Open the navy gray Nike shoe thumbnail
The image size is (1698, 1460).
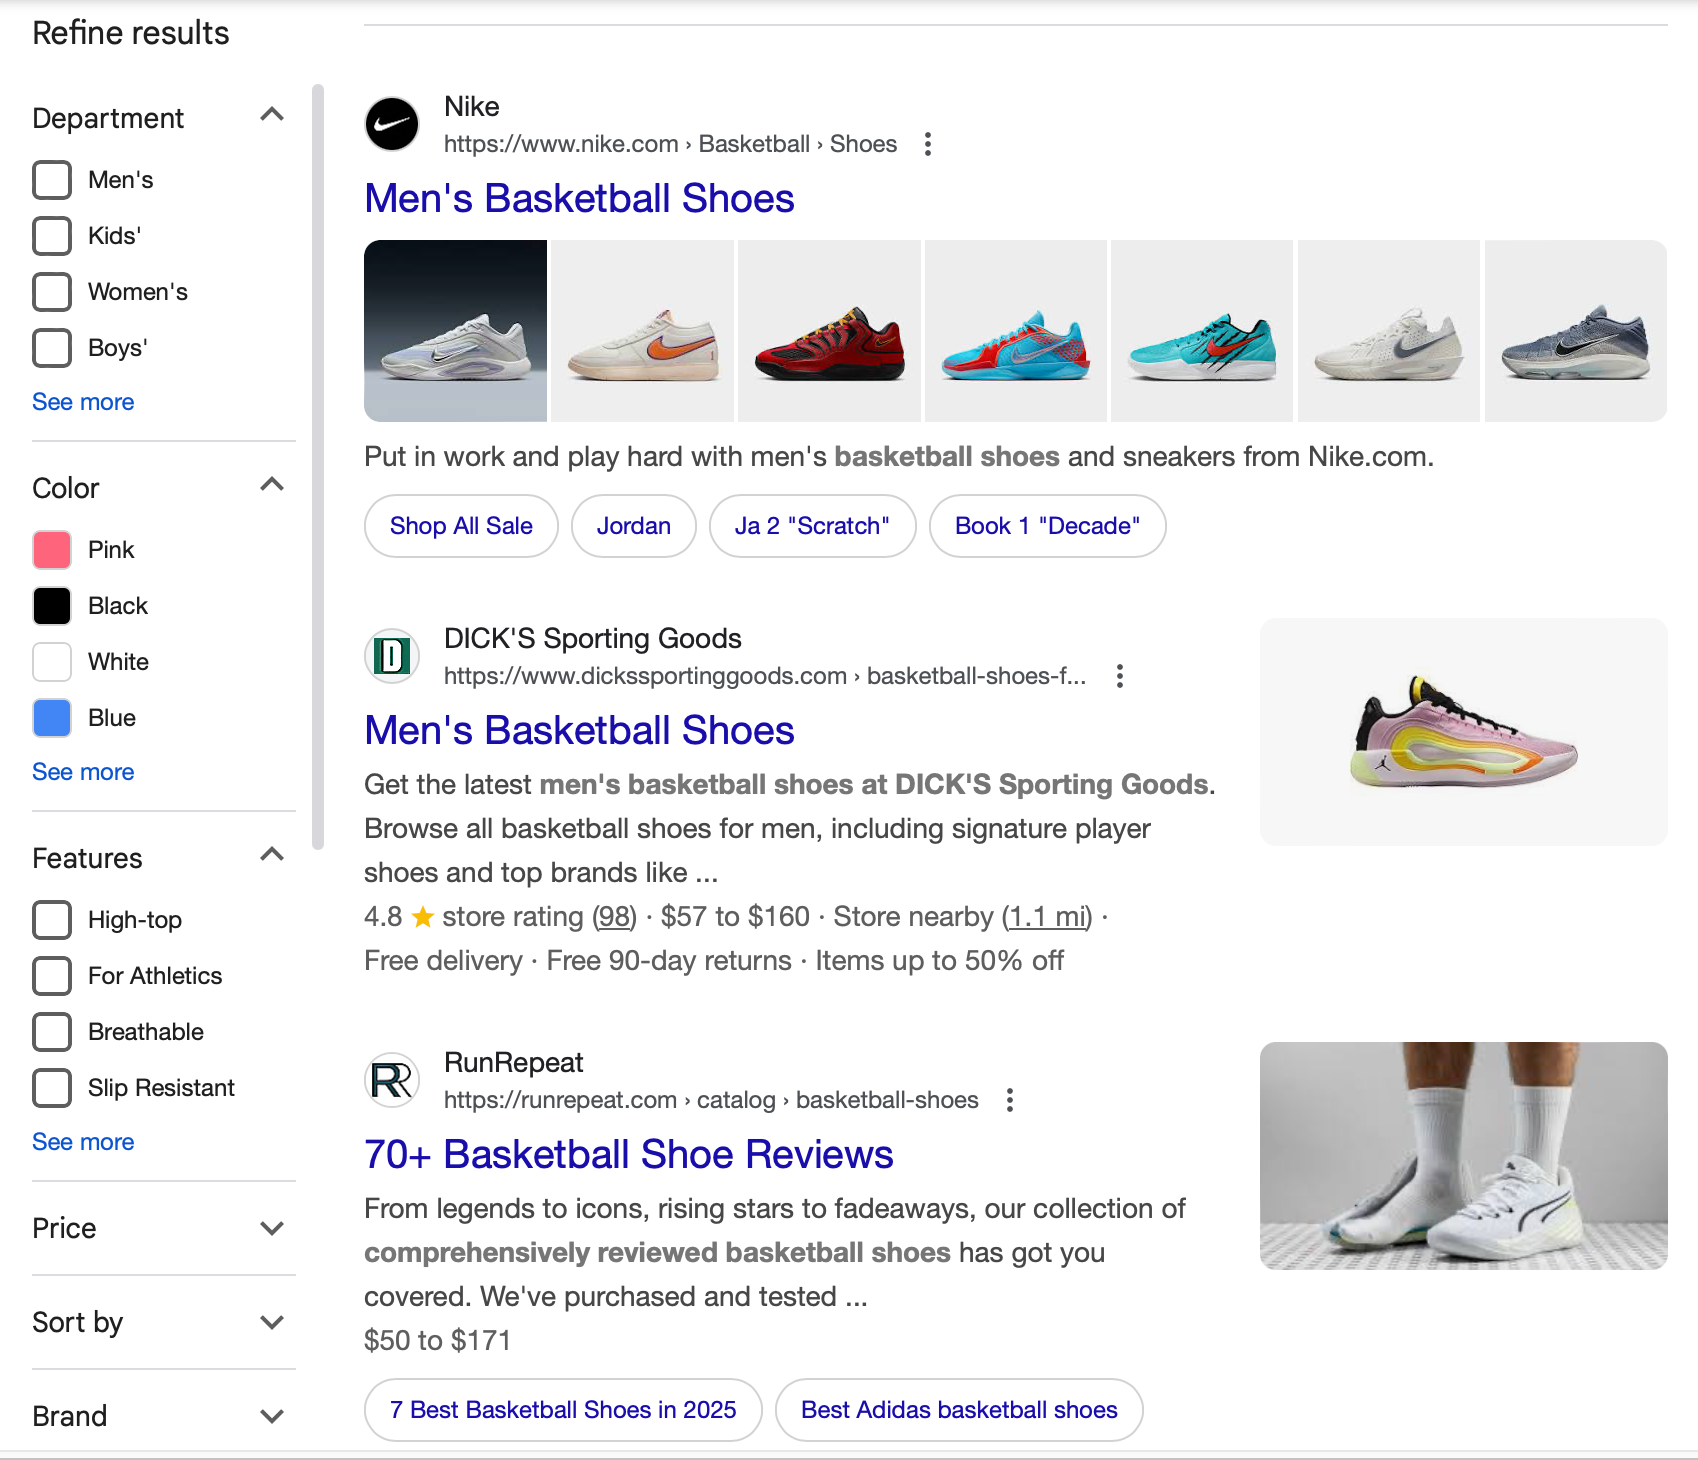point(1576,331)
